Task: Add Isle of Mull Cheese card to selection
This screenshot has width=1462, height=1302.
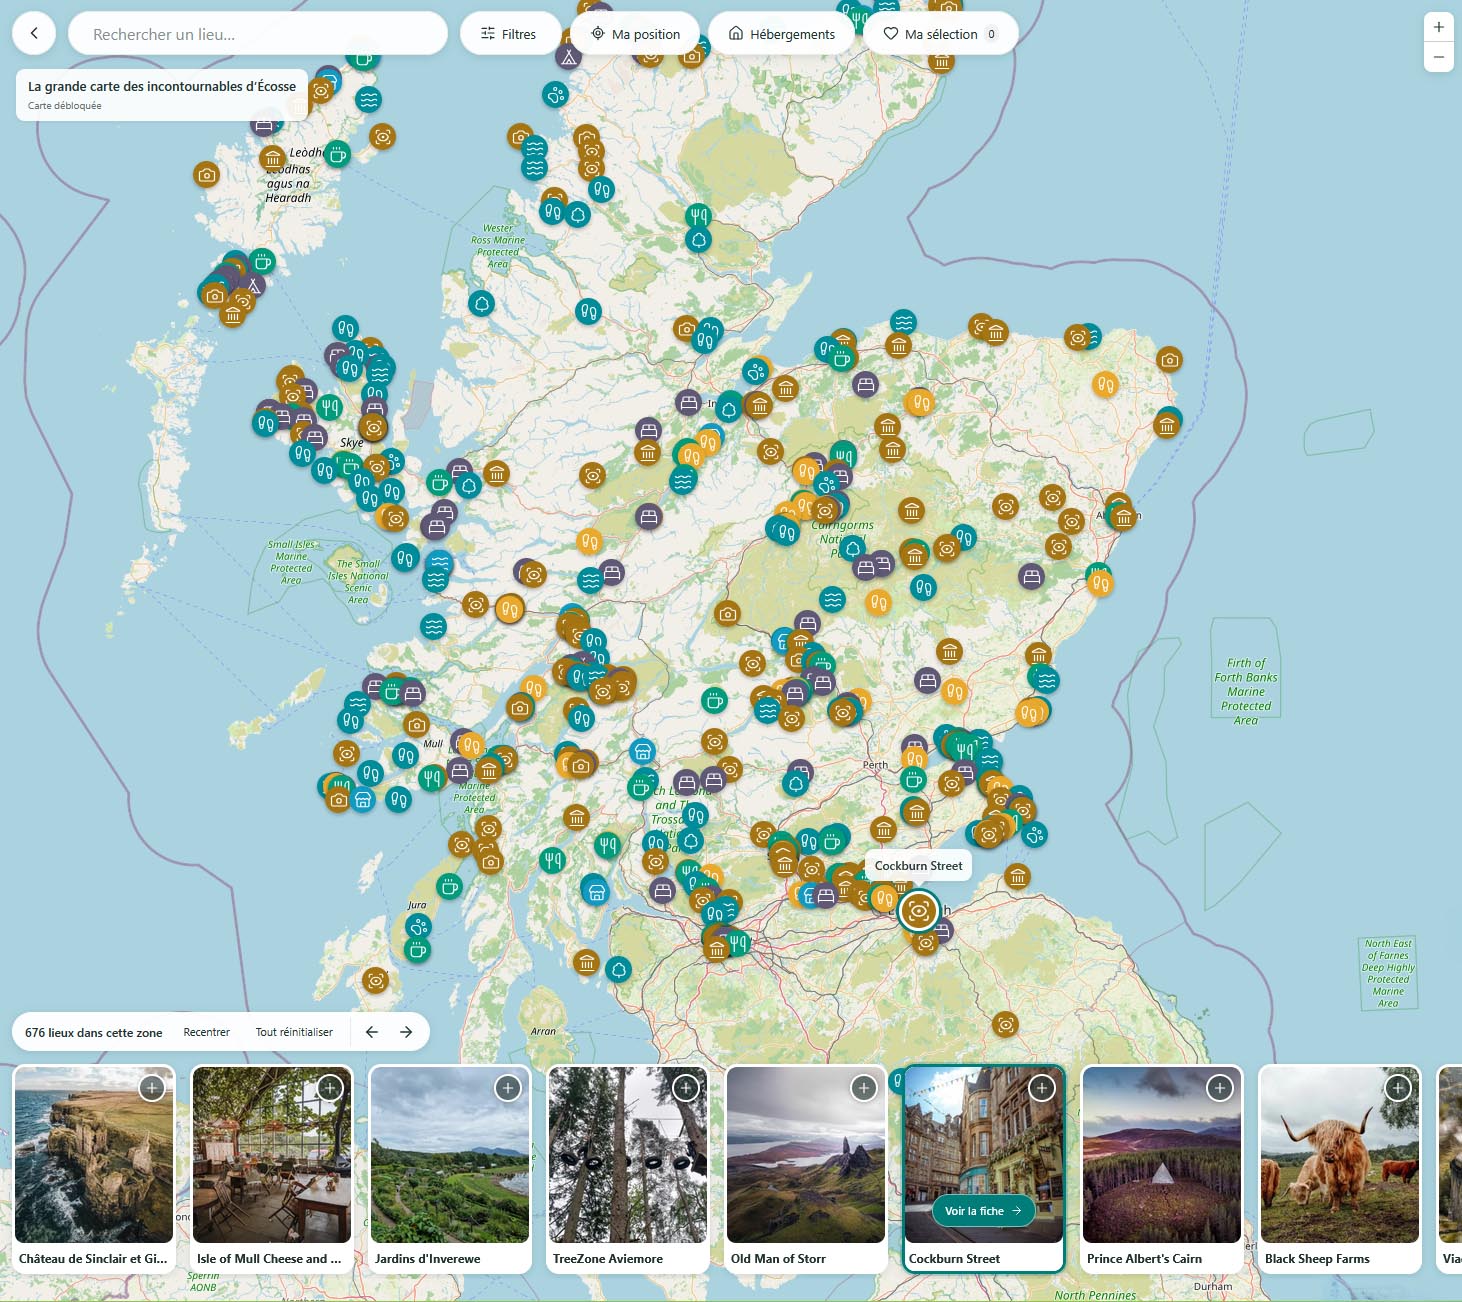Action: click(x=330, y=1088)
